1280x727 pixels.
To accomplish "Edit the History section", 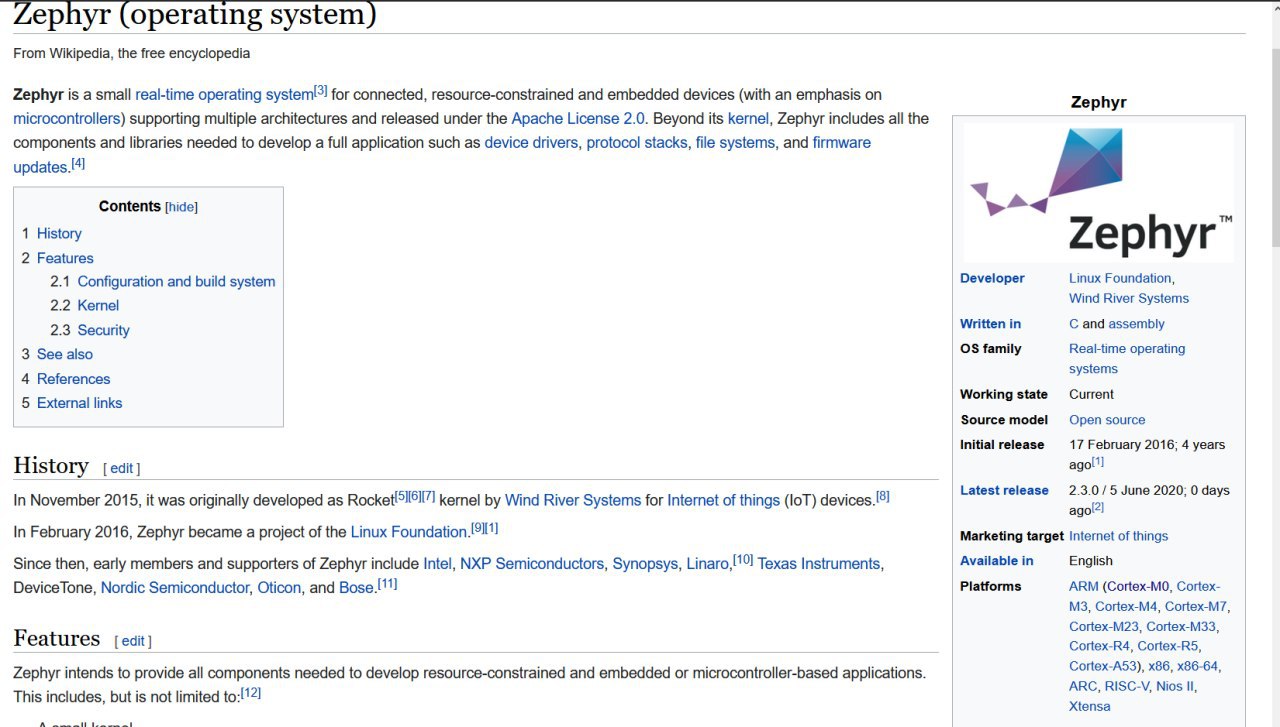I will point(121,468).
